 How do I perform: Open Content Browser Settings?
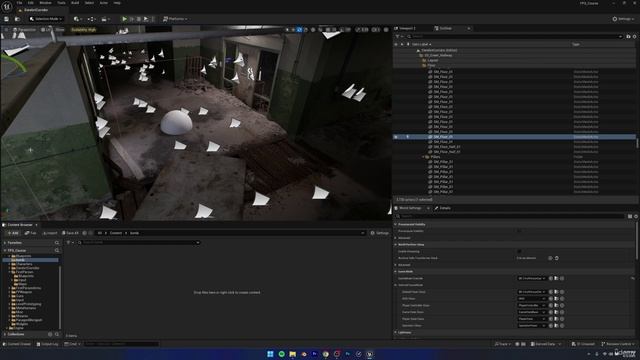(x=380, y=233)
